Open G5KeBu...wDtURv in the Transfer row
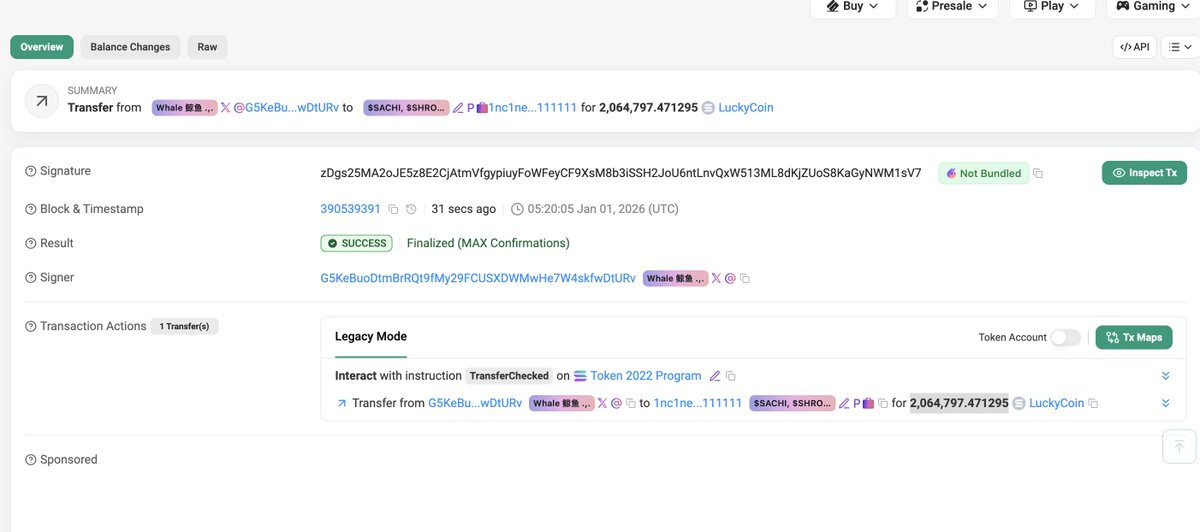Screen dimensions: 1200x532 pyautogui.click(x=475, y=403)
